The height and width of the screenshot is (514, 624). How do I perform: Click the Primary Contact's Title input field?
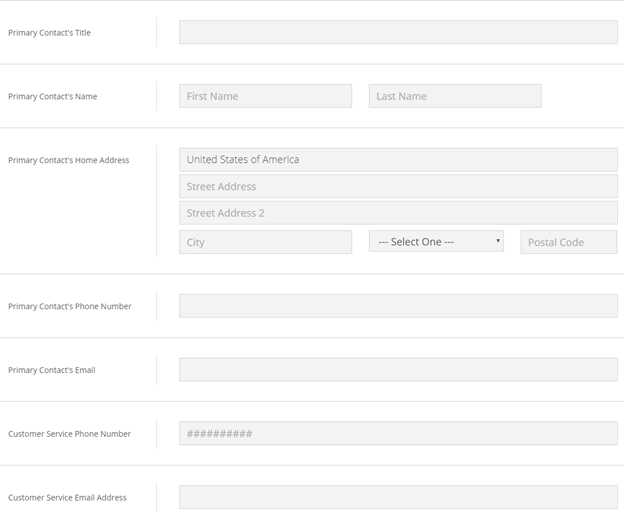[x=398, y=32]
